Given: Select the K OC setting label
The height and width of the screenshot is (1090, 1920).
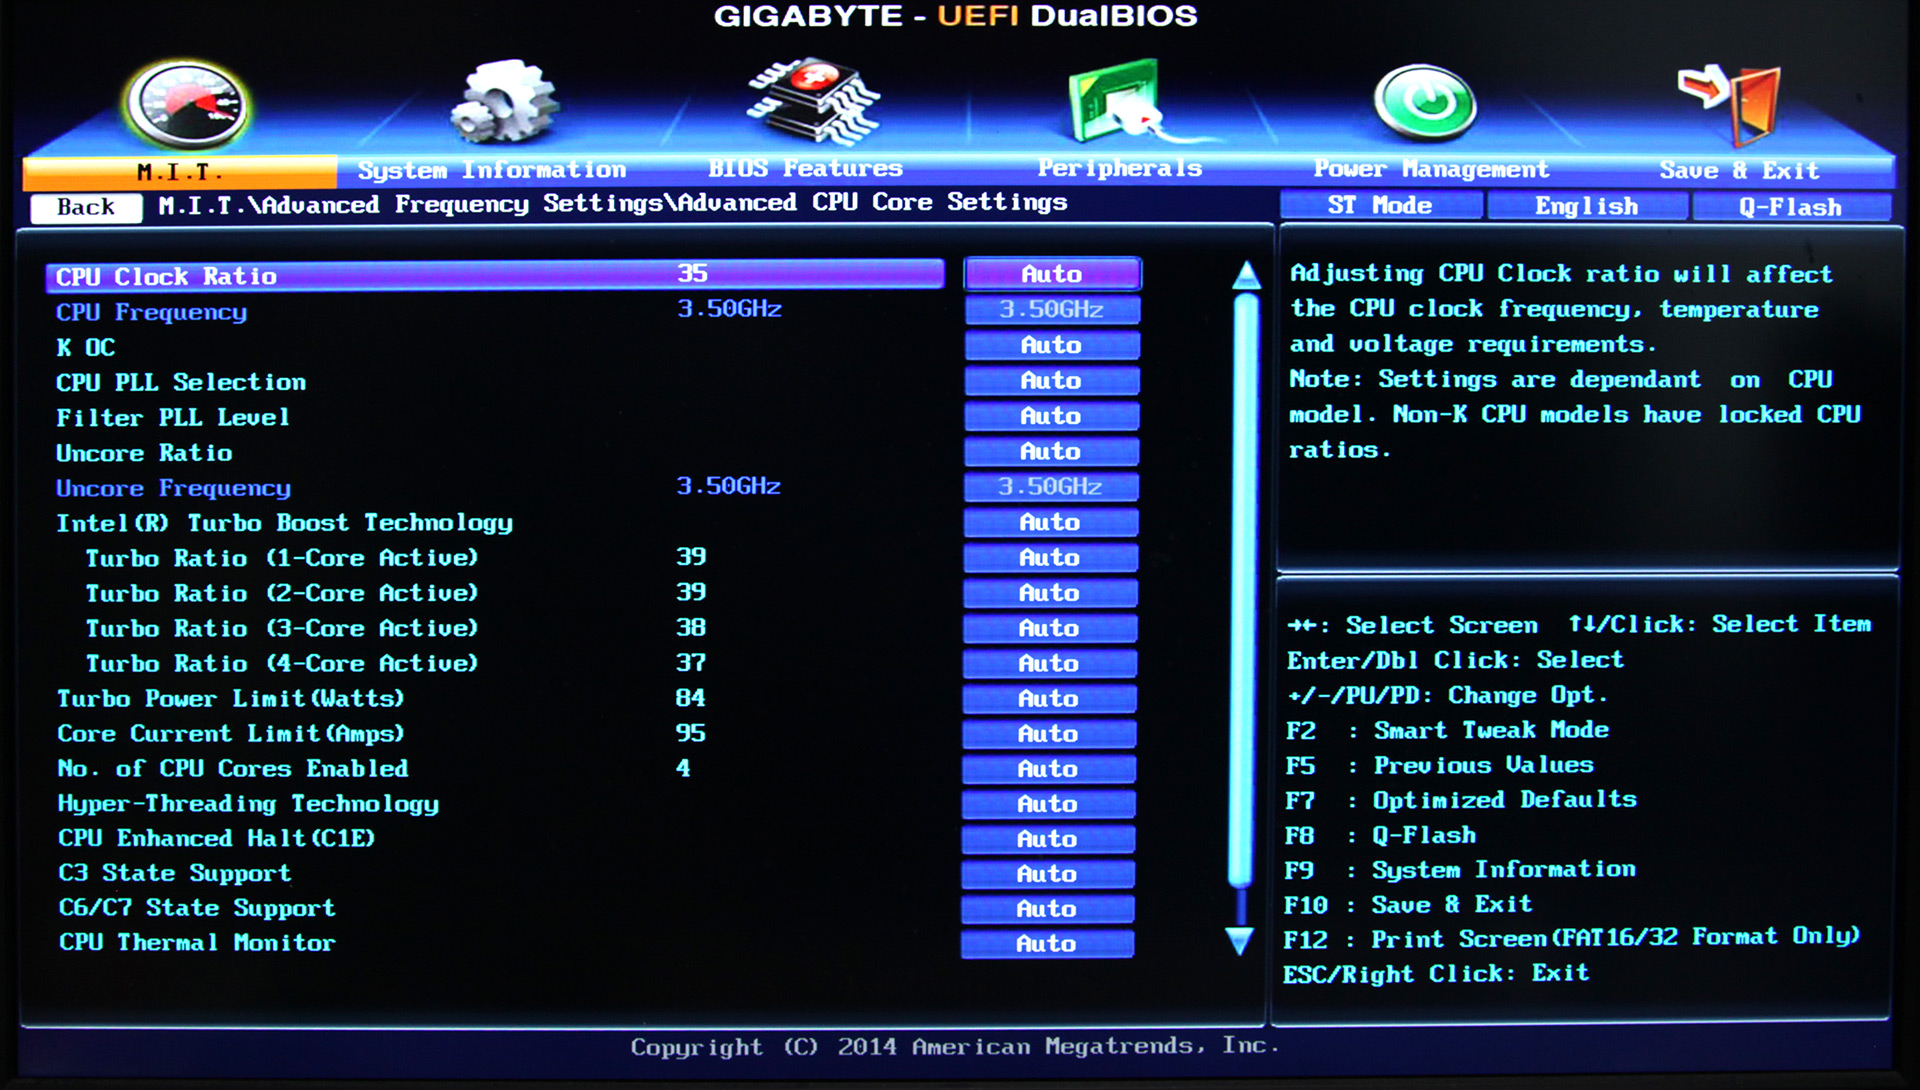Looking at the screenshot, I should (86, 348).
